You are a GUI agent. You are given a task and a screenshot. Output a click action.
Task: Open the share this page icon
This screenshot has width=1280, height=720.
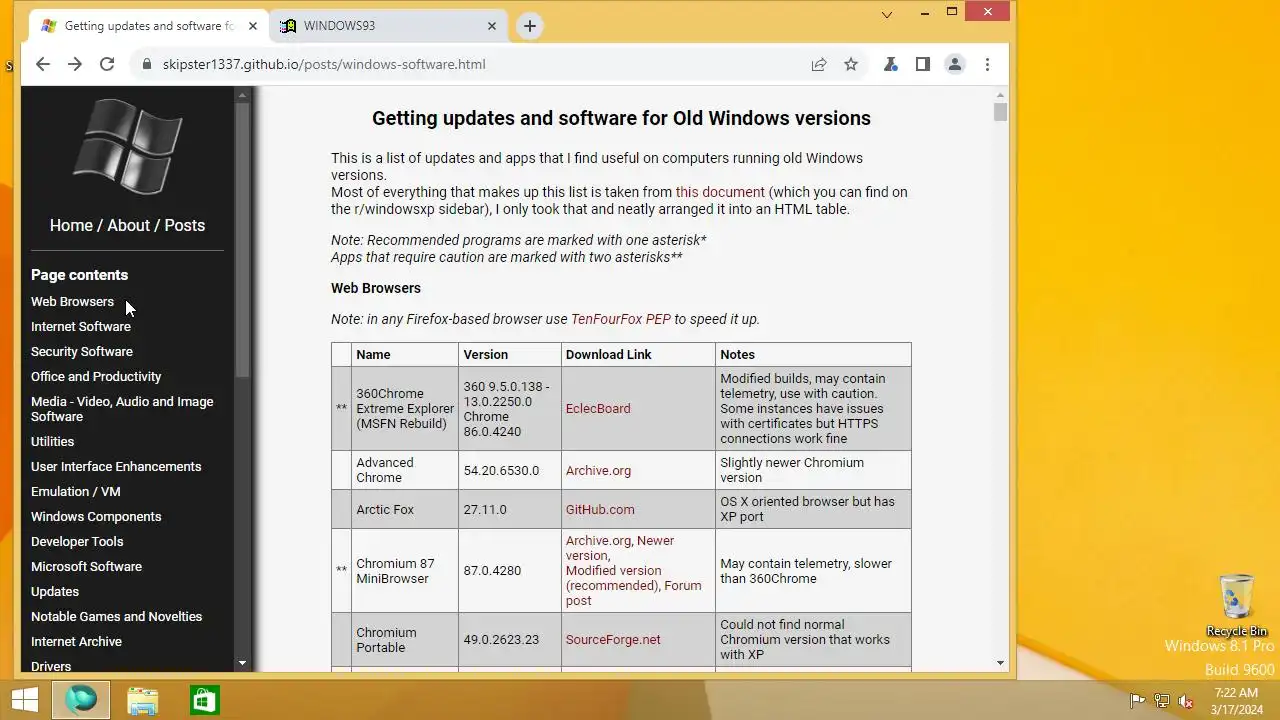819,64
